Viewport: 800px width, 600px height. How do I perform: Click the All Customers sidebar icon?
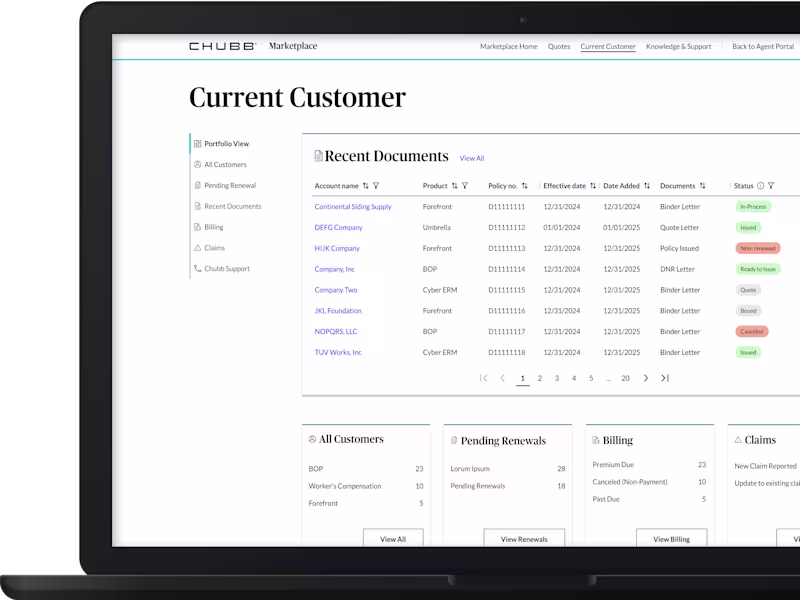pyautogui.click(x=198, y=164)
